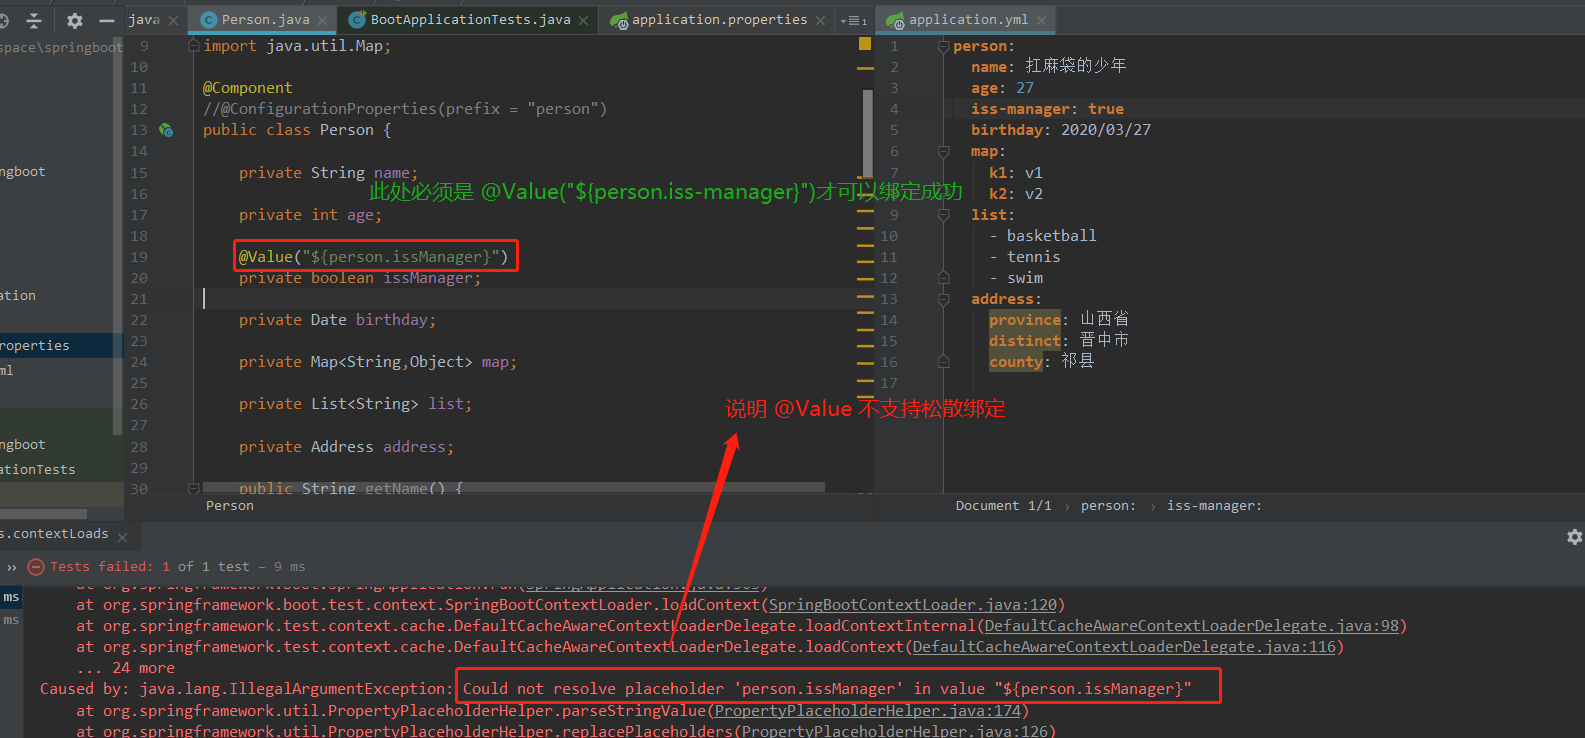
Task: Collapse all project tree nodes
Action: coord(34,20)
